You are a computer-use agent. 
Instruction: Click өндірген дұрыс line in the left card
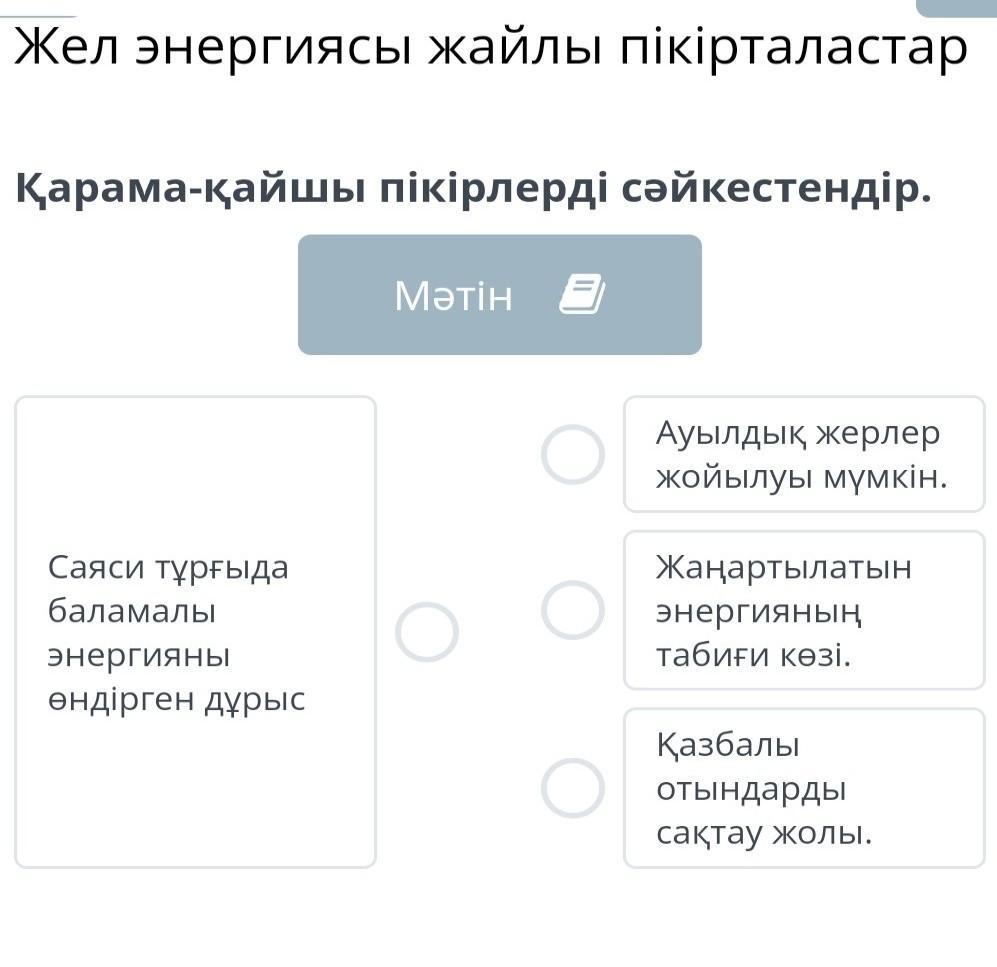tap(177, 701)
